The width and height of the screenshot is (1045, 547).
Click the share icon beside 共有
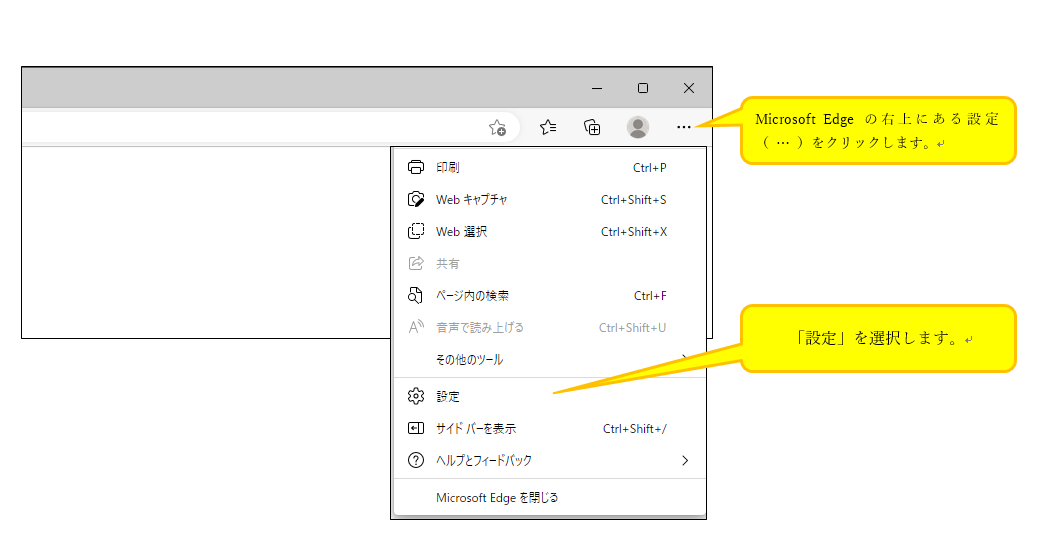[x=416, y=263]
